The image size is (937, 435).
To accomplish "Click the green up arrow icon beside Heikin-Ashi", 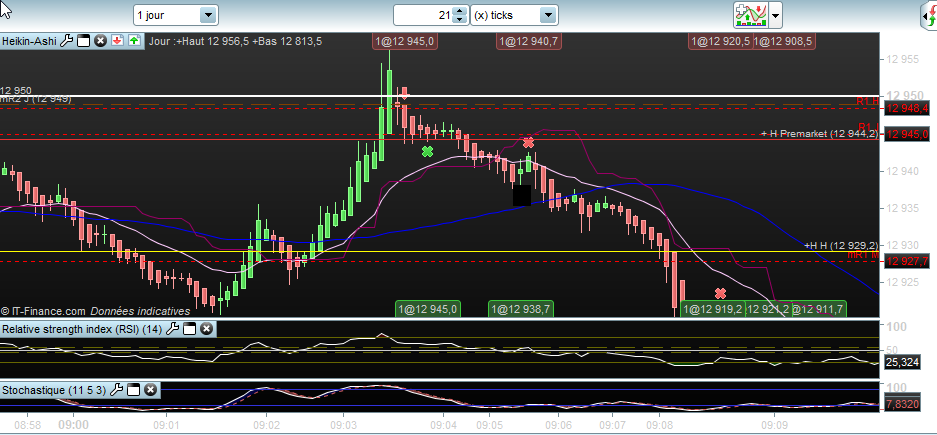I will pyautogui.click(x=134, y=41).
